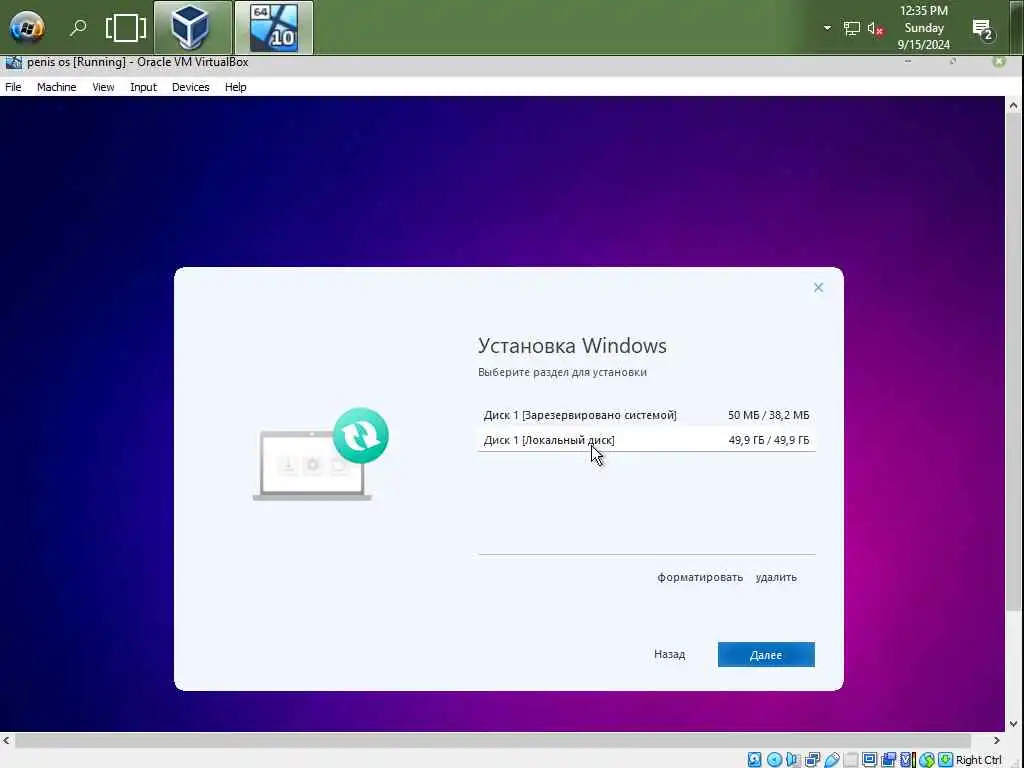Close the Windows setup dialog with the X
The width and height of the screenshot is (1024, 768).
pyautogui.click(x=818, y=287)
